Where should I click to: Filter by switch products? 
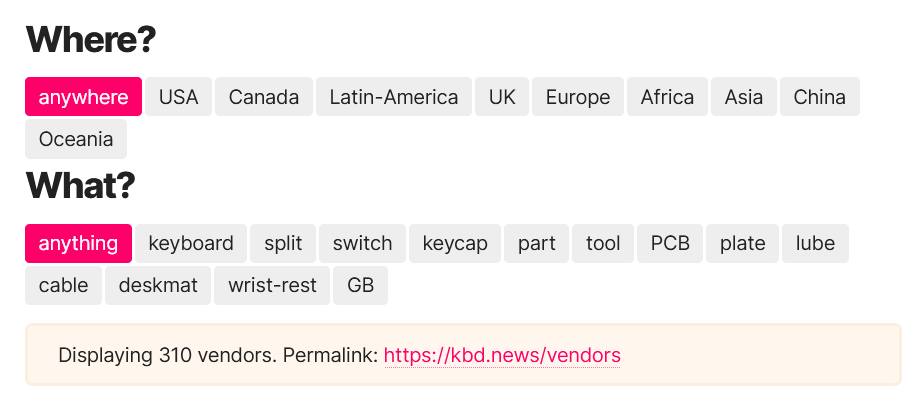point(362,243)
